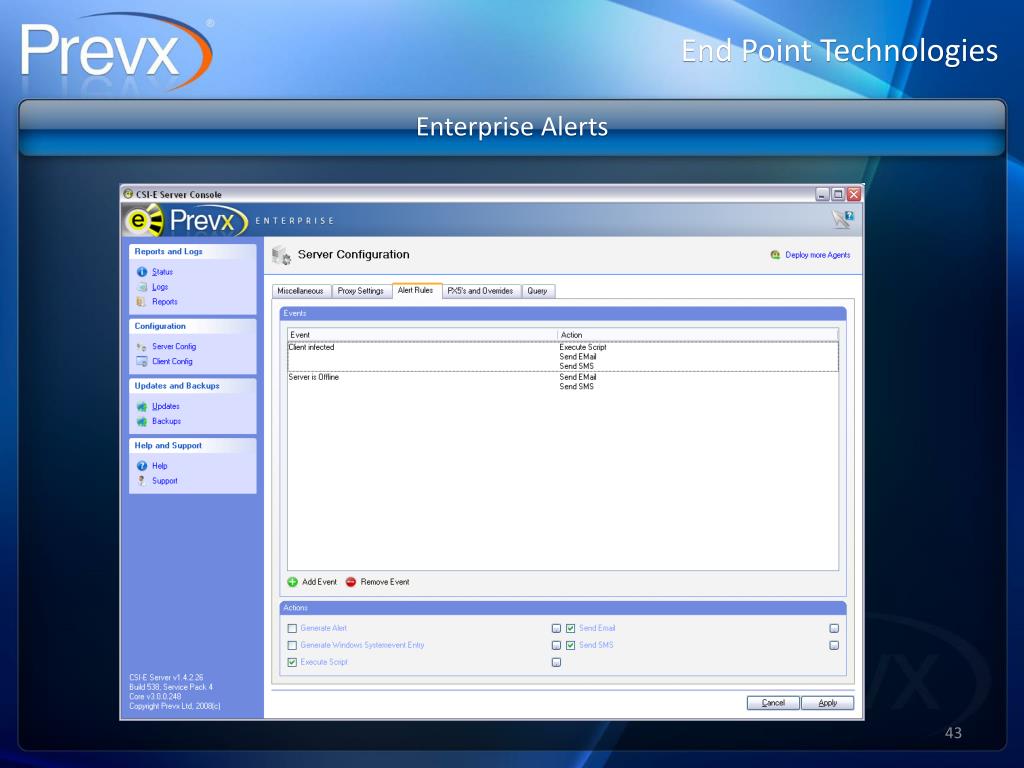Click the Deploy more Agents icon
1024x768 pixels.
coord(775,255)
